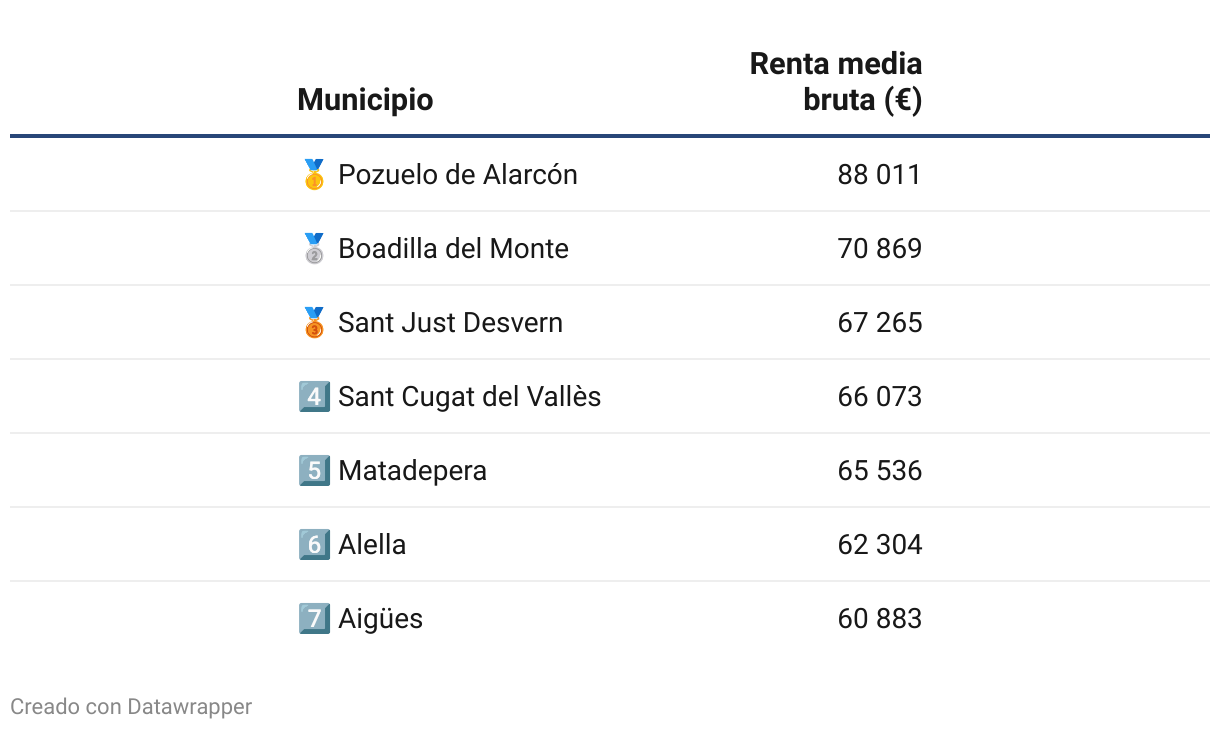This screenshot has height=730, width=1220.
Task: Click the Renta media bruta header
Action: coord(836,82)
